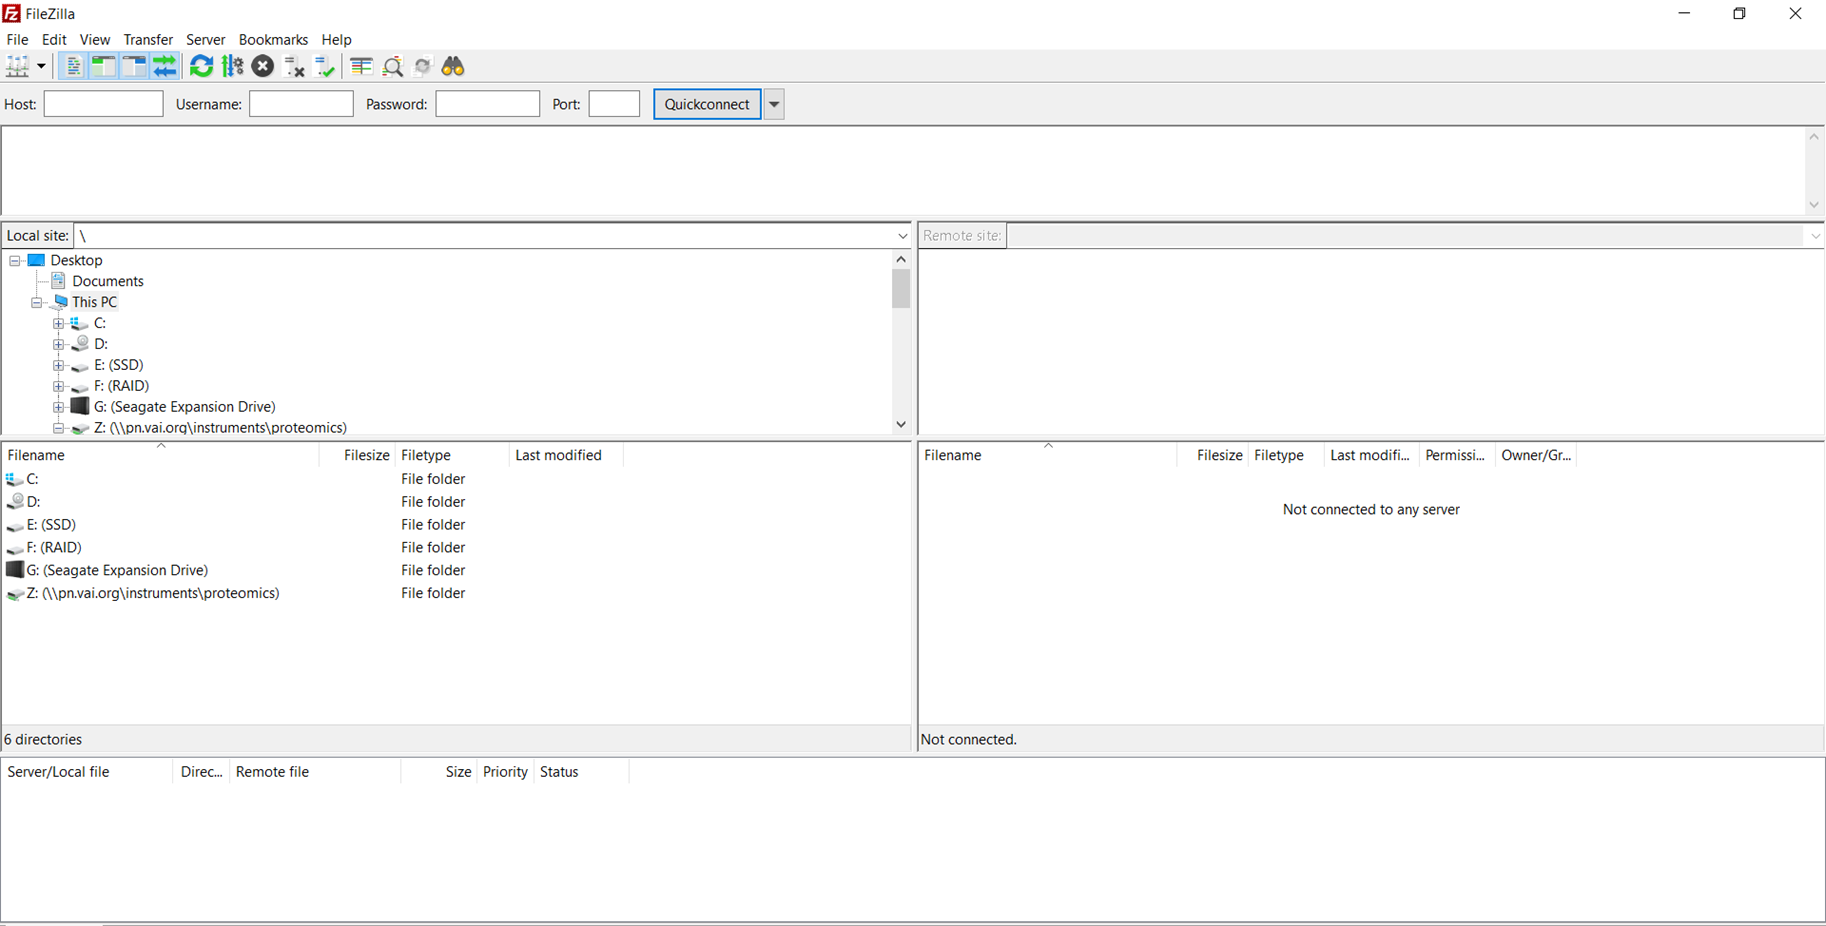Toggle directory comparison
The height and width of the screenshot is (926, 1826).
[393, 66]
